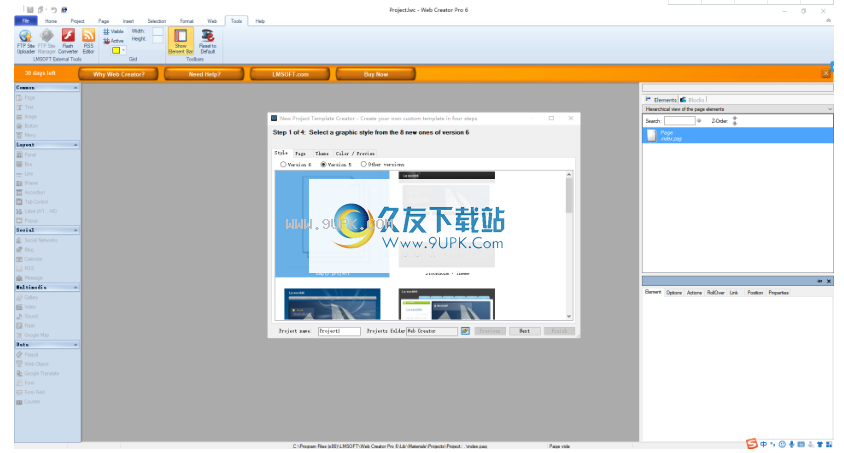Select the blue empty project template thumbnail
Screen dimensions: 844x453
[x=332, y=224]
